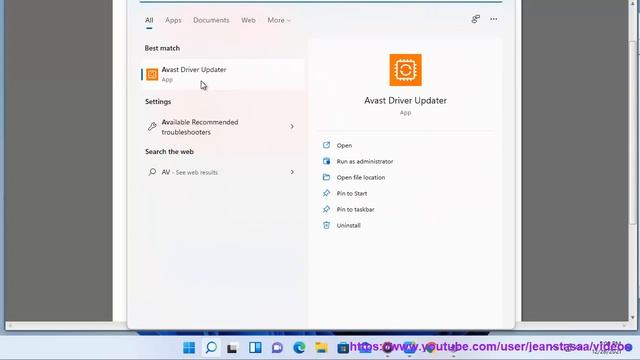Screen dimensions: 640x360
Task: Switch to the Documents tab
Action: pyautogui.click(x=211, y=20)
